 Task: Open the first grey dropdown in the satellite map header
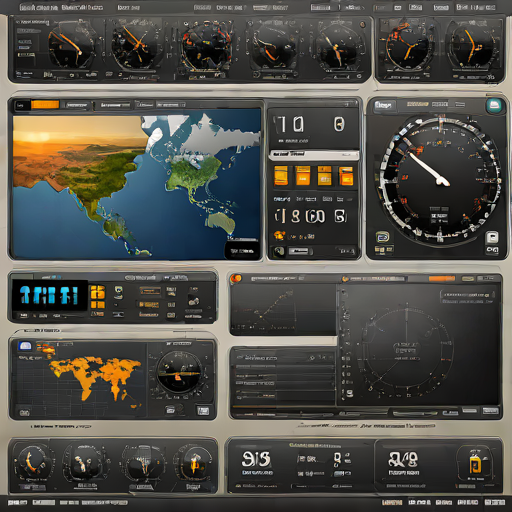pyautogui.click(x=77, y=105)
